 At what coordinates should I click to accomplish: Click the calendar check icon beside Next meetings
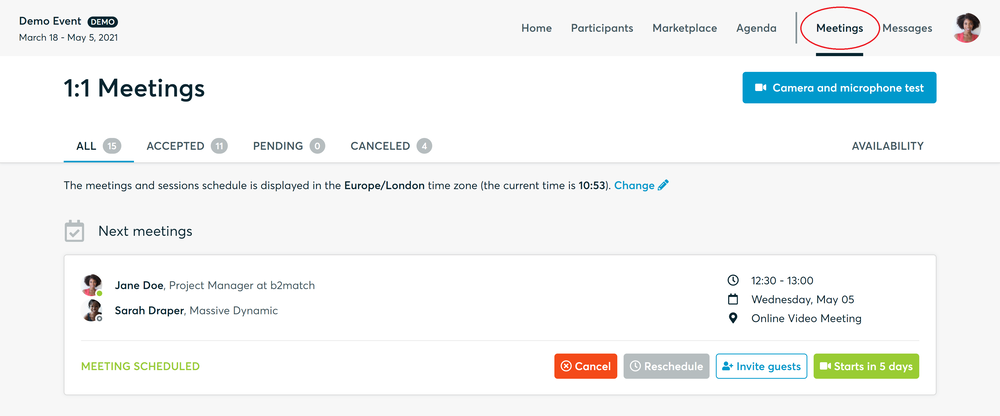74,231
